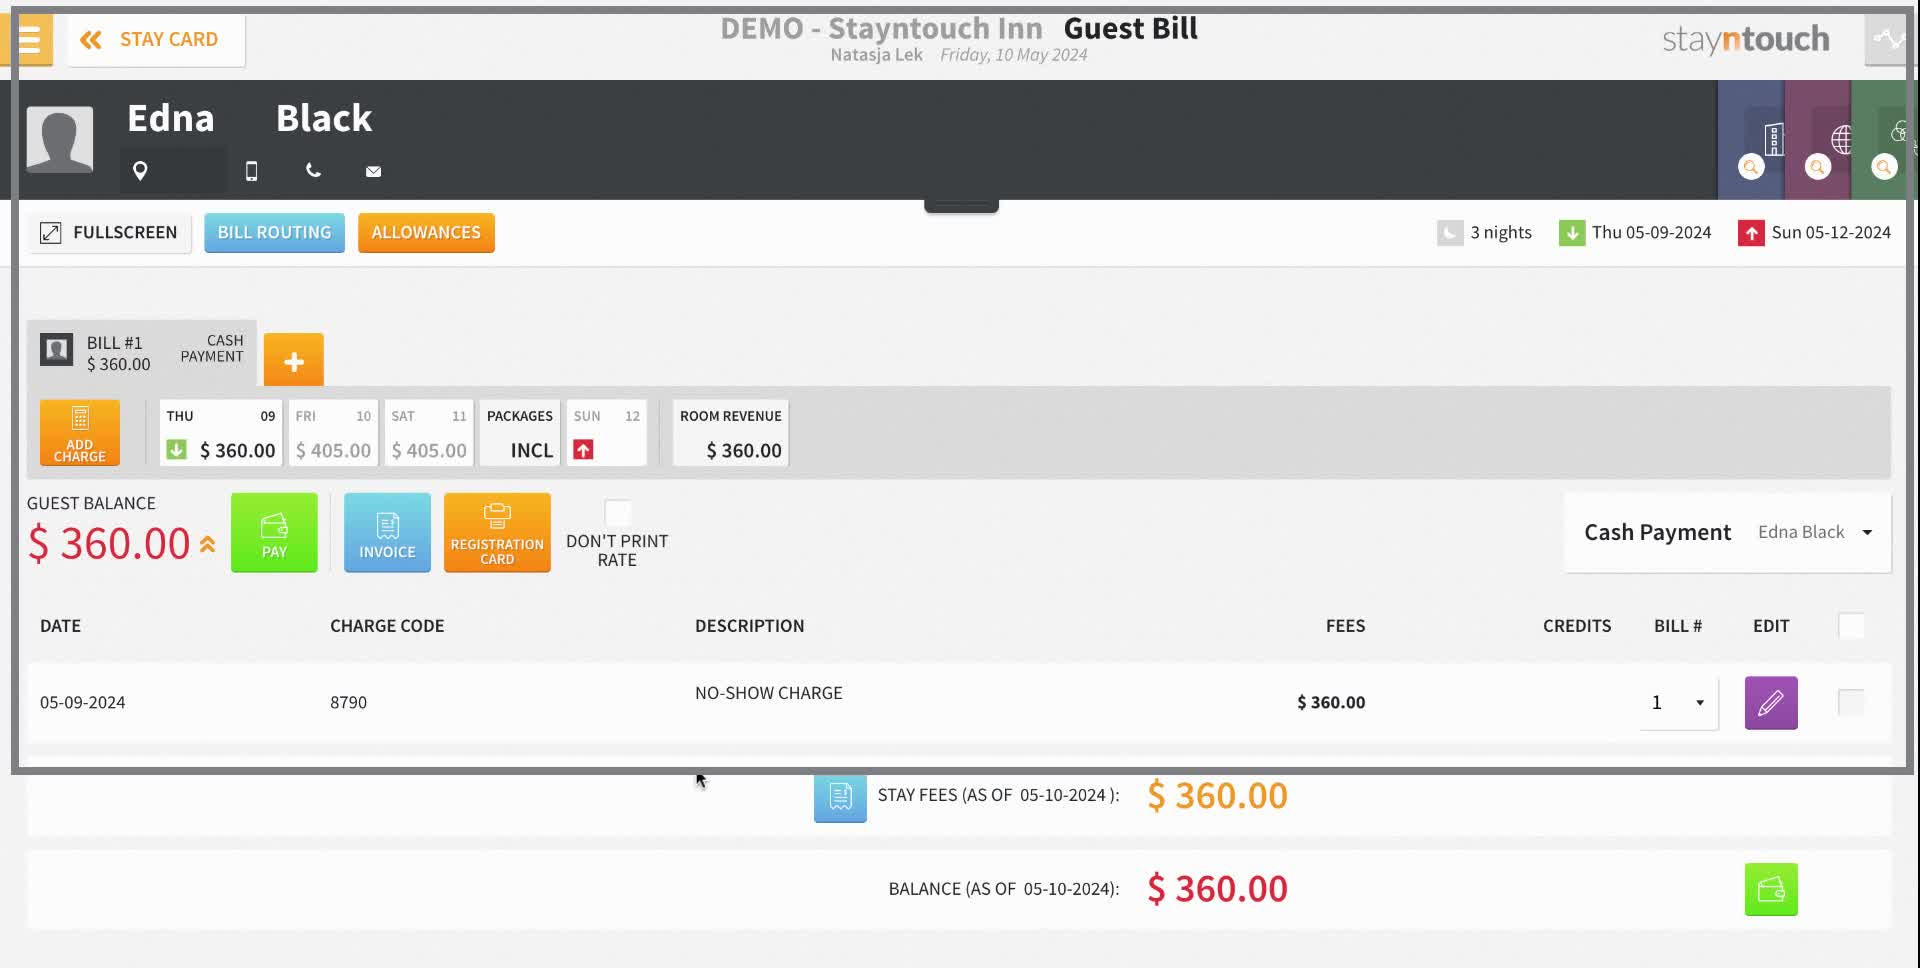Search the travel agent card magnifier
Image resolution: width=1920 pixels, height=968 pixels.
(x=1818, y=167)
